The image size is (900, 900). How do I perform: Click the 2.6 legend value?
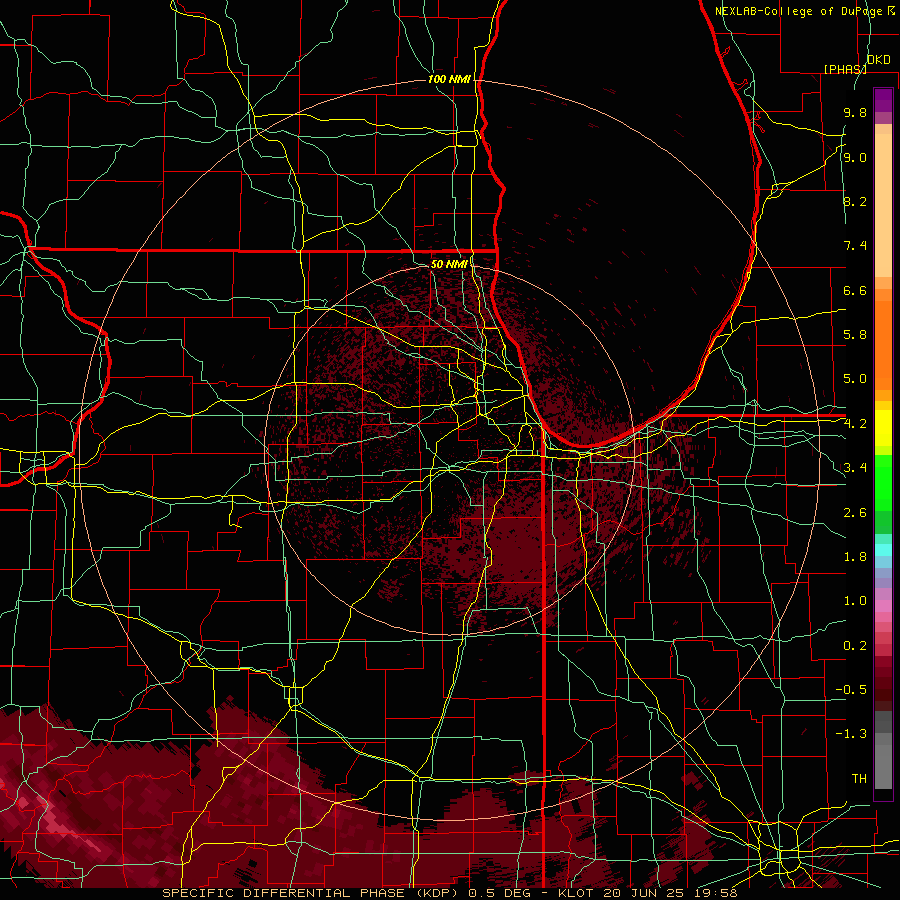[x=855, y=513]
